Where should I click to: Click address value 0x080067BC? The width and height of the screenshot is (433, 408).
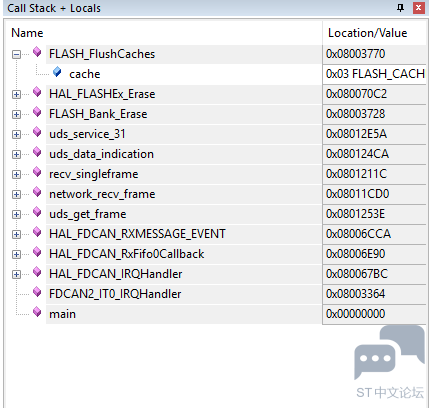click(x=357, y=274)
